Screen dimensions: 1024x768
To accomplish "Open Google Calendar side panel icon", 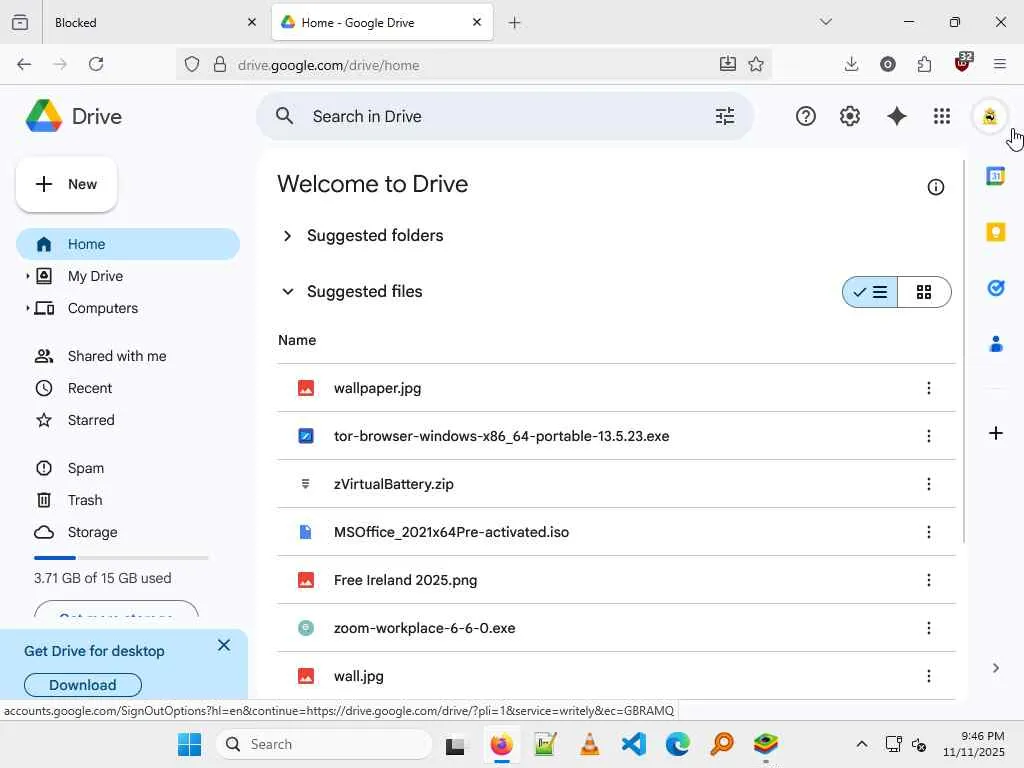I will click(x=995, y=176).
